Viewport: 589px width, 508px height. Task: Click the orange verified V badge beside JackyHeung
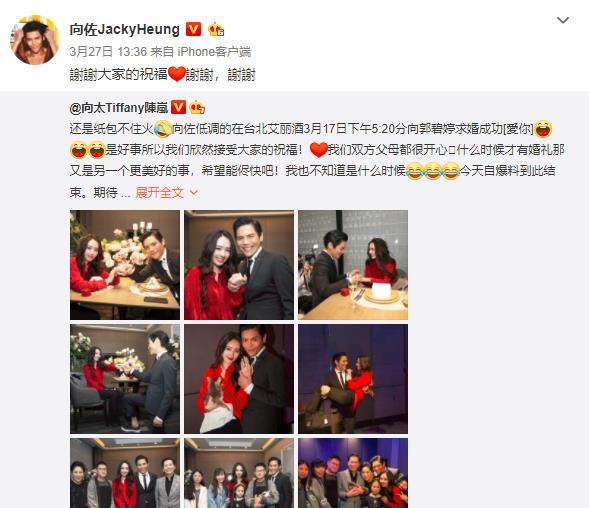click(x=193, y=29)
